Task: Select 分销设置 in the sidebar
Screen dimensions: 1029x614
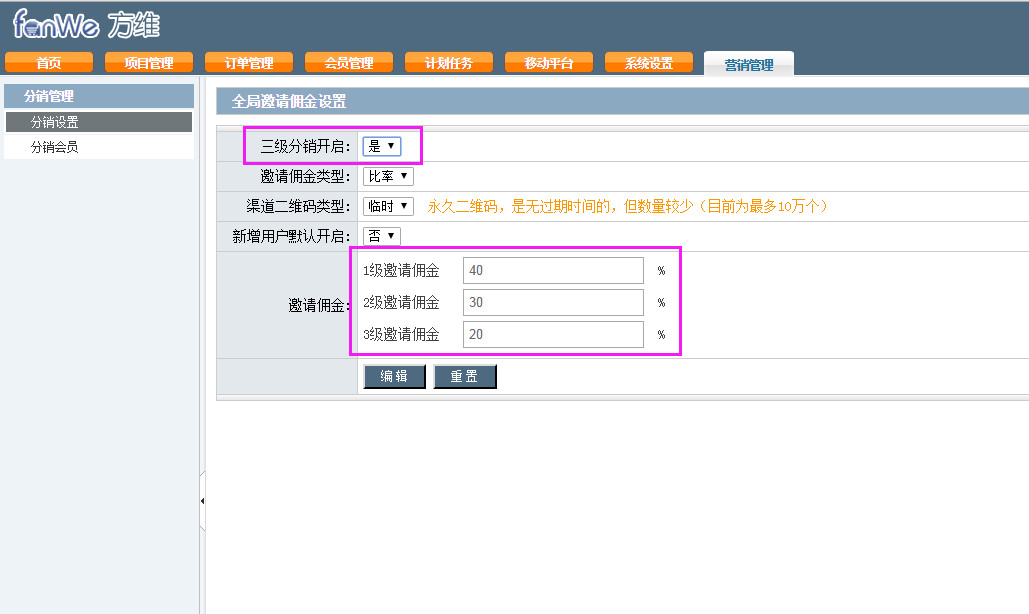Action: (98, 122)
